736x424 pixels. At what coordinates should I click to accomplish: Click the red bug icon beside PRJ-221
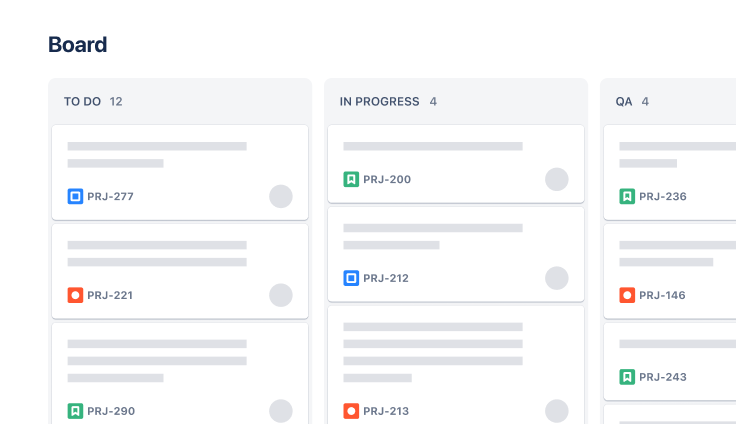(75, 295)
